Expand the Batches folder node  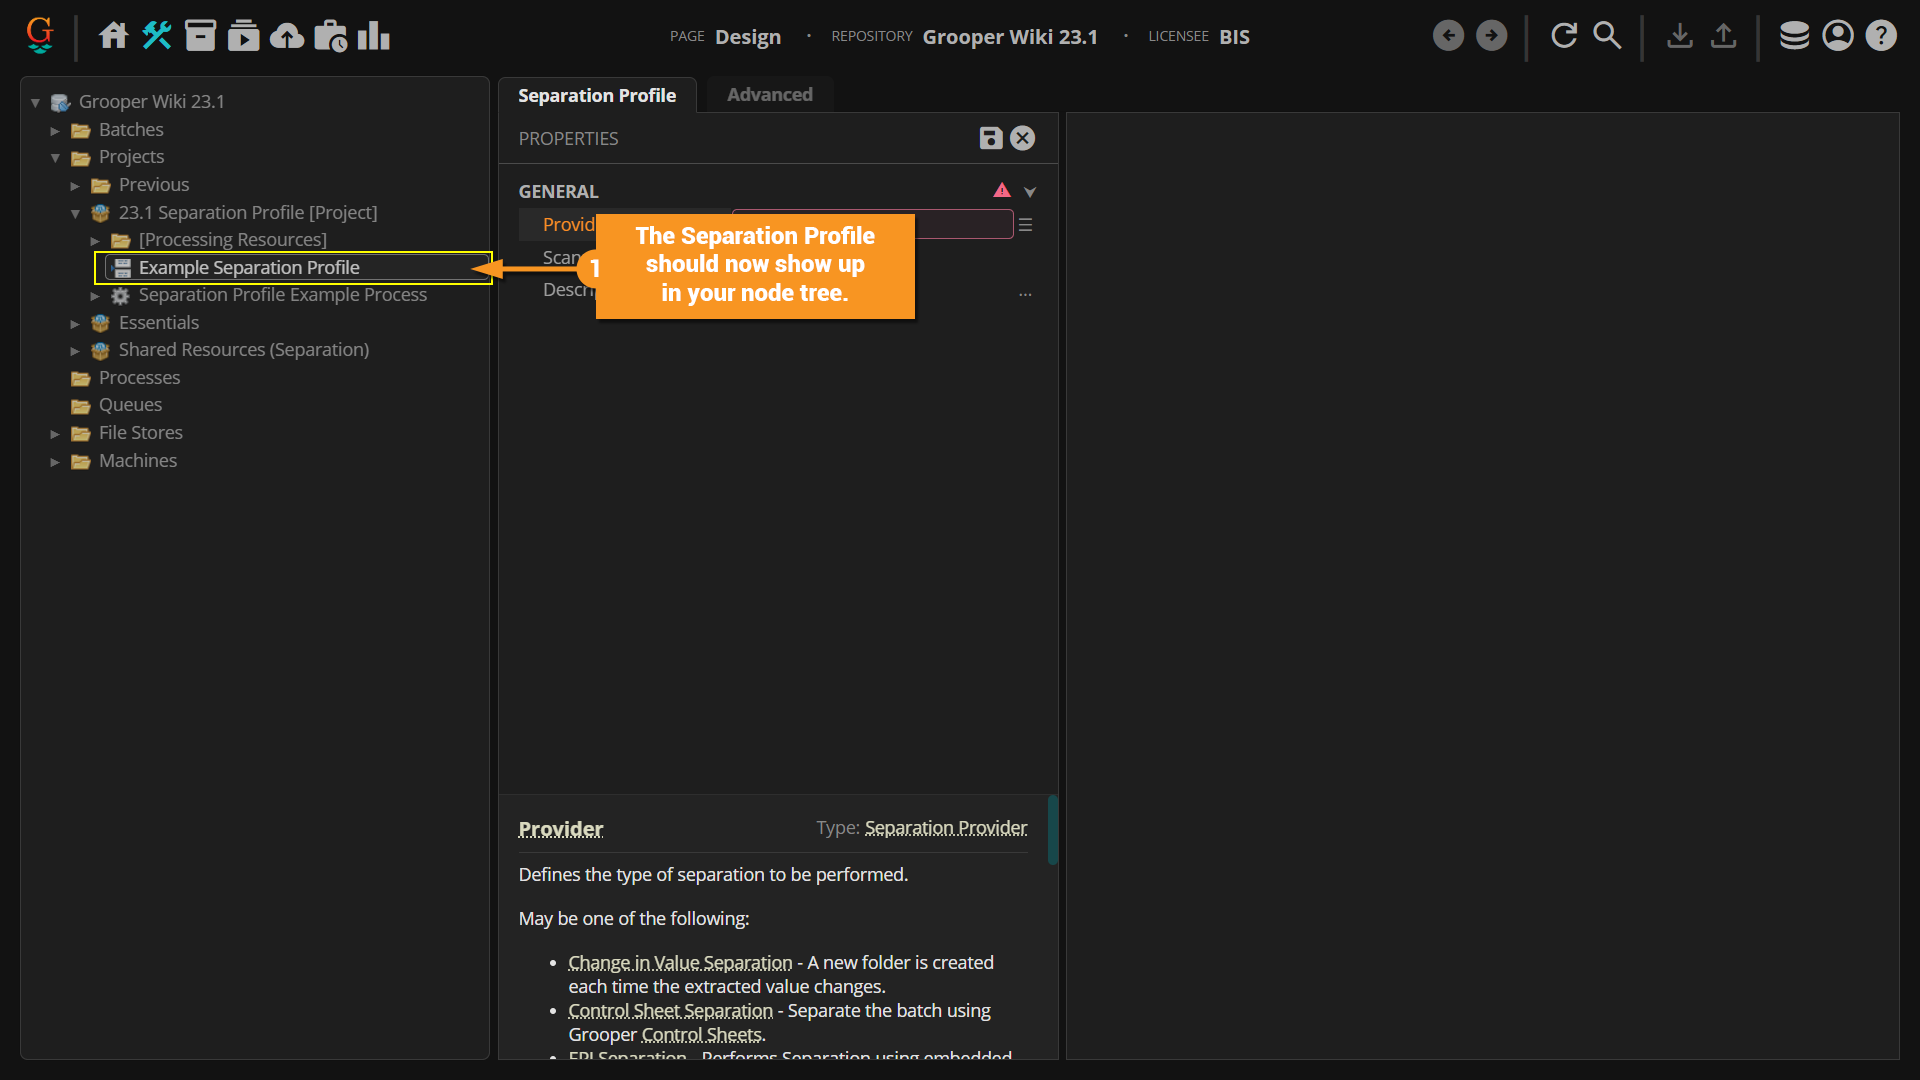55,130
